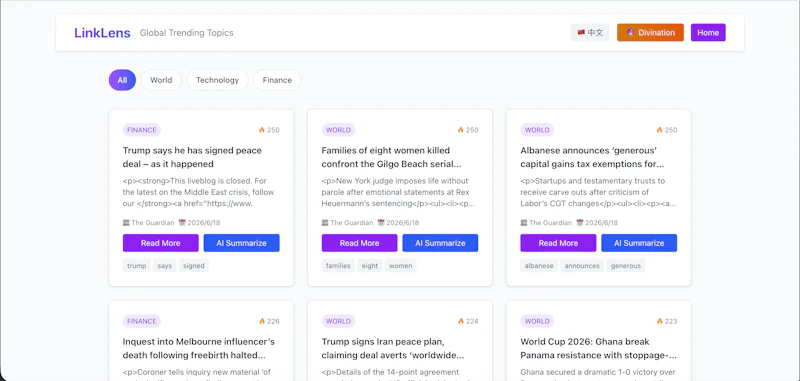Image resolution: width=800 pixels, height=381 pixels.
Task: Select the All filter
Action: click(122, 80)
